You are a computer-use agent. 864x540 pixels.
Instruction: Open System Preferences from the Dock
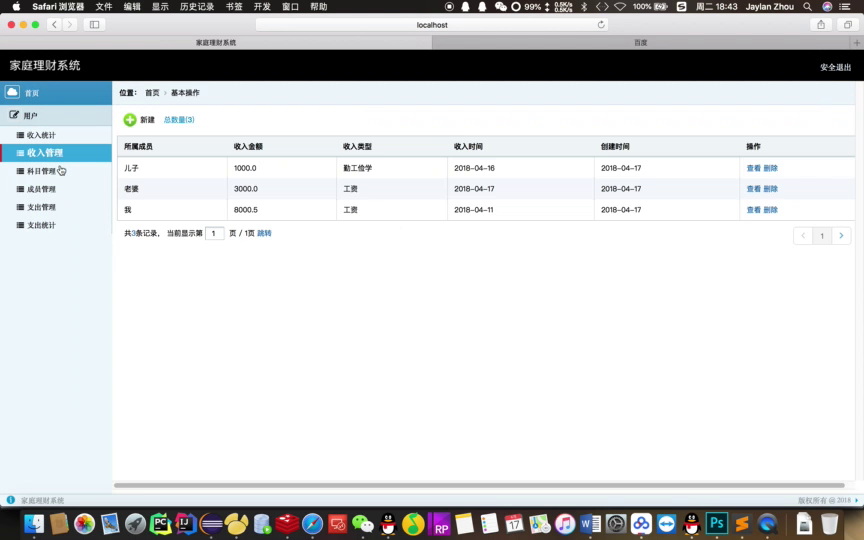(615, 523)
